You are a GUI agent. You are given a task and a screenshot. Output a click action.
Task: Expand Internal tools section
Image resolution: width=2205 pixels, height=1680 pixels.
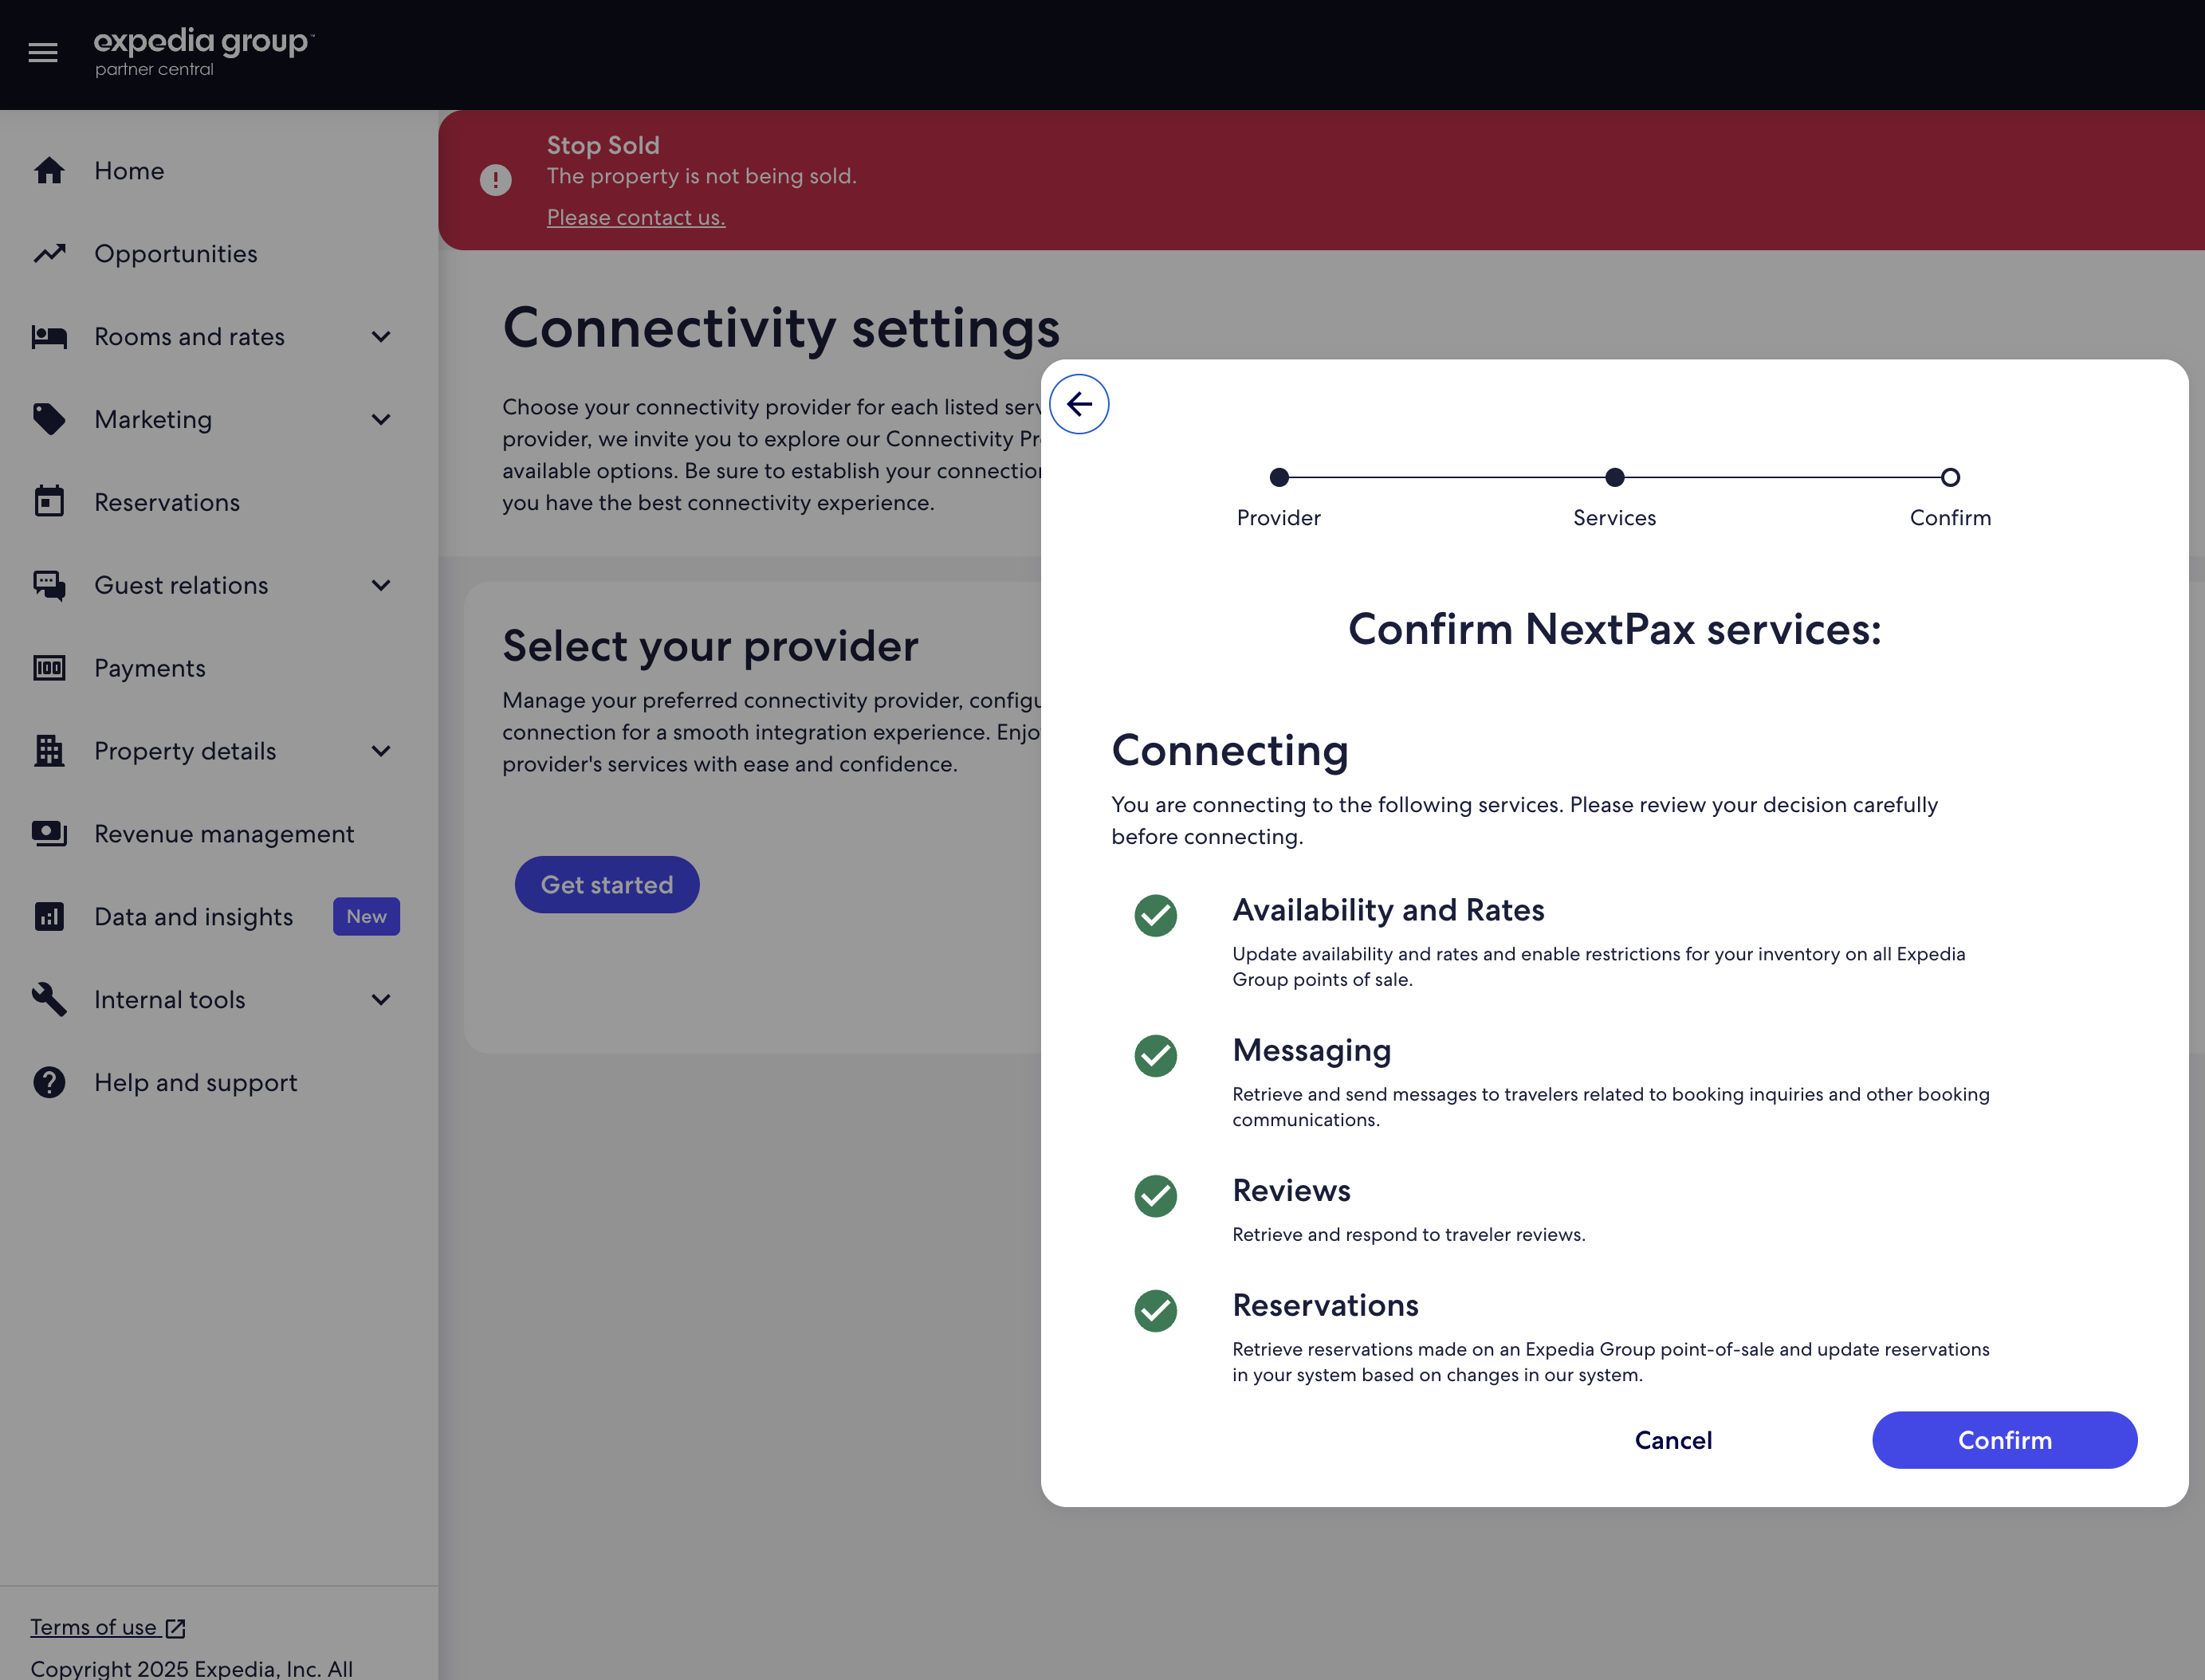381,1000
